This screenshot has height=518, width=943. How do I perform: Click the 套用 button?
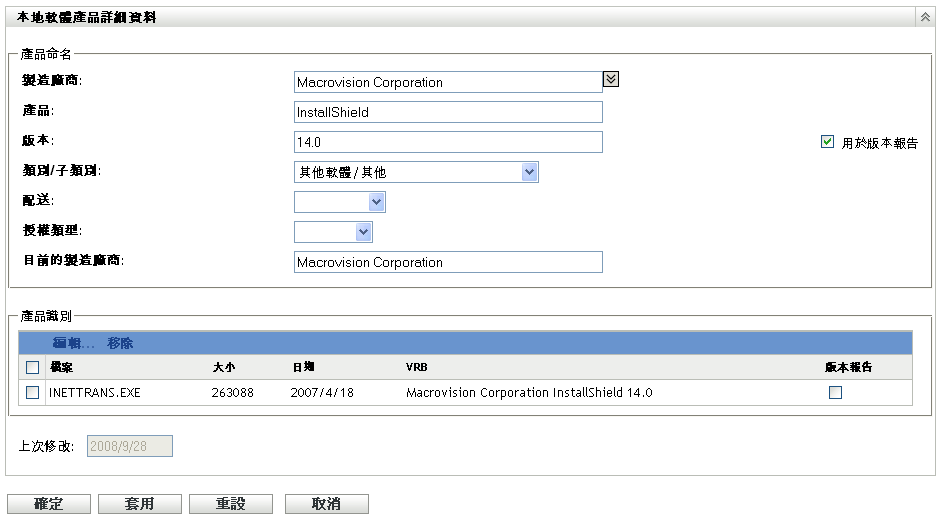click(140, 504)
